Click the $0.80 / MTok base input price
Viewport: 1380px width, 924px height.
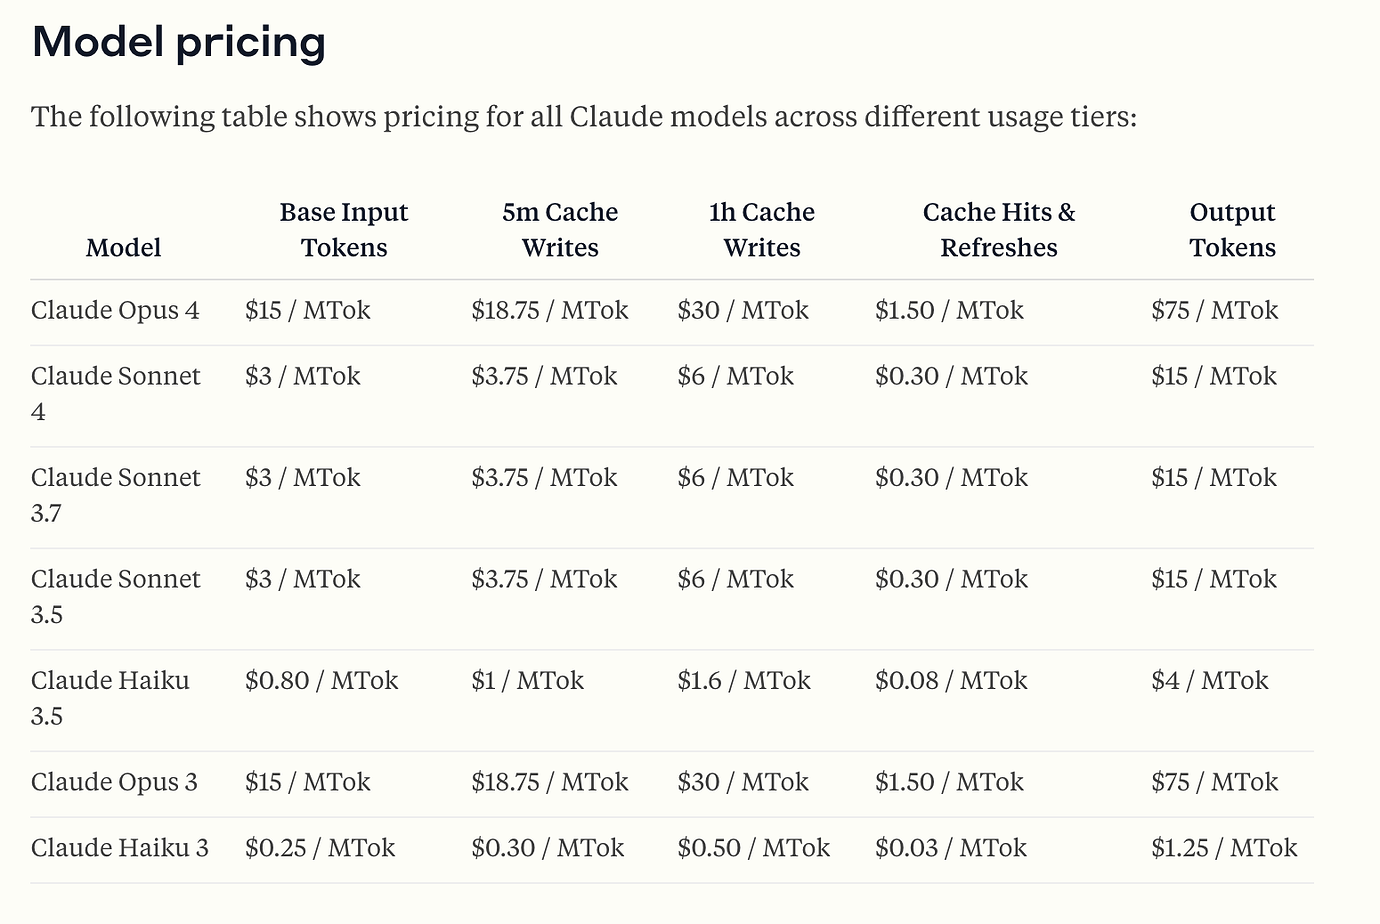coord(322,681)
